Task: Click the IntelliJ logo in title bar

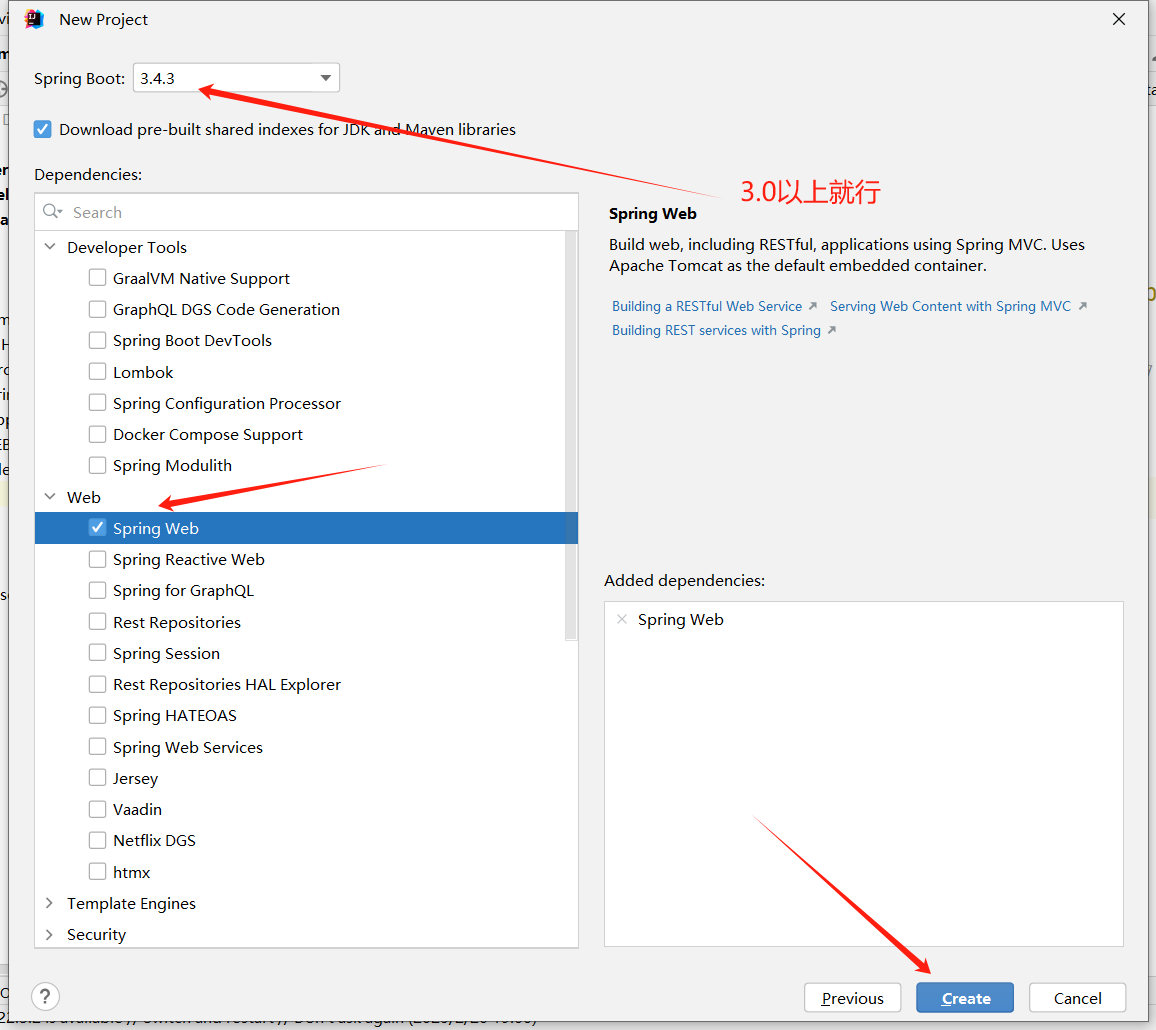Action: pos(35,19)
